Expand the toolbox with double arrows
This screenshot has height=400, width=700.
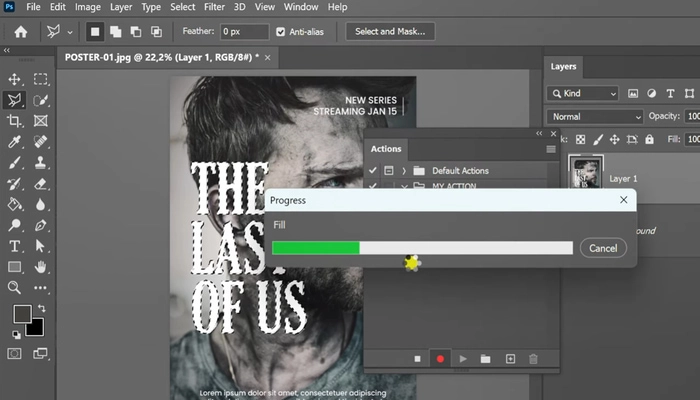(7, 50)
